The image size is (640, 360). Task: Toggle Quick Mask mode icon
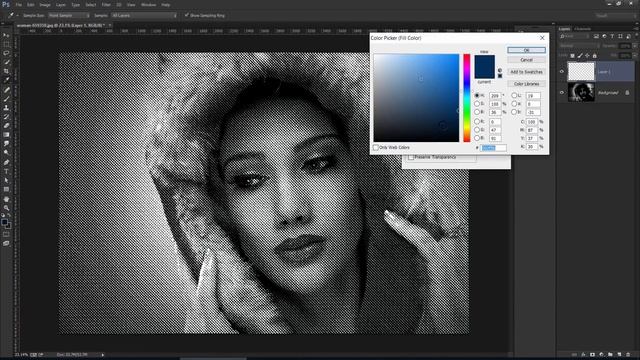[6, 234]
